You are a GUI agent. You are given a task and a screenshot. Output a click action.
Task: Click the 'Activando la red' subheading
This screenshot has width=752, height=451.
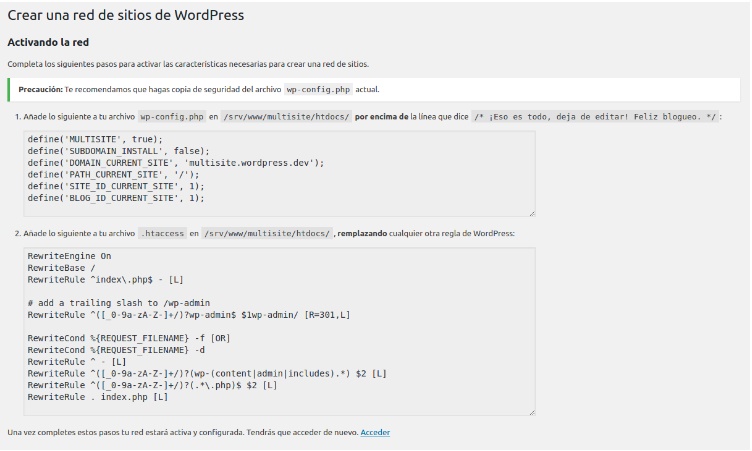pyautogui.click(x=48, y=42)
